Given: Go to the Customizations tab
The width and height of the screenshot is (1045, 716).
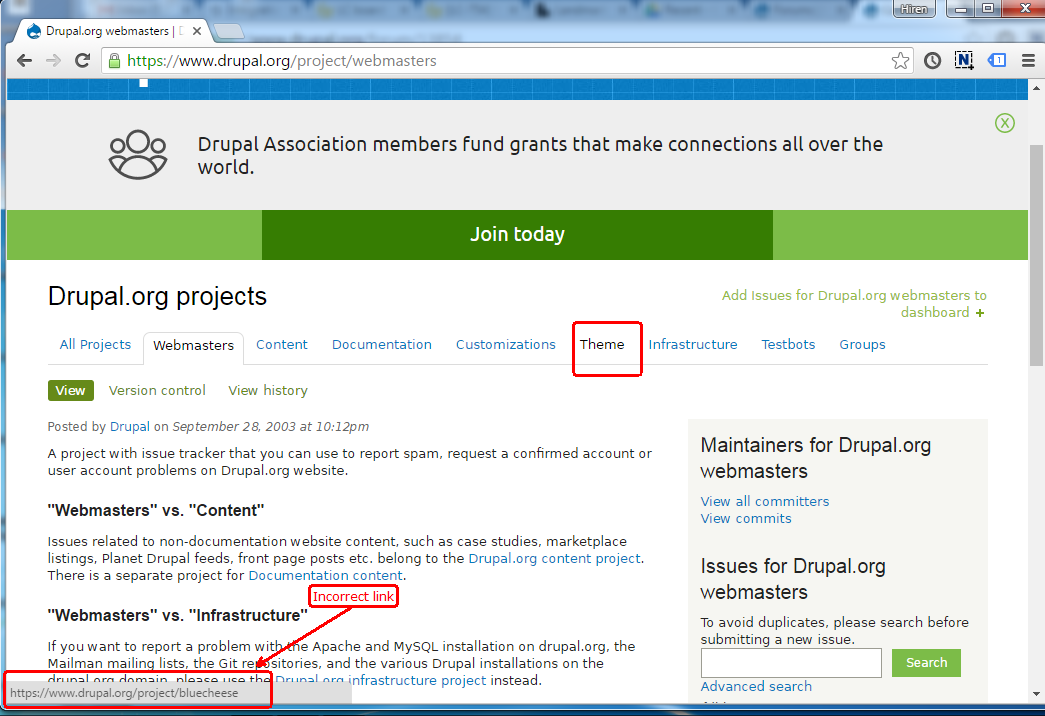Looking at the screenshot, I should [506, 345].
